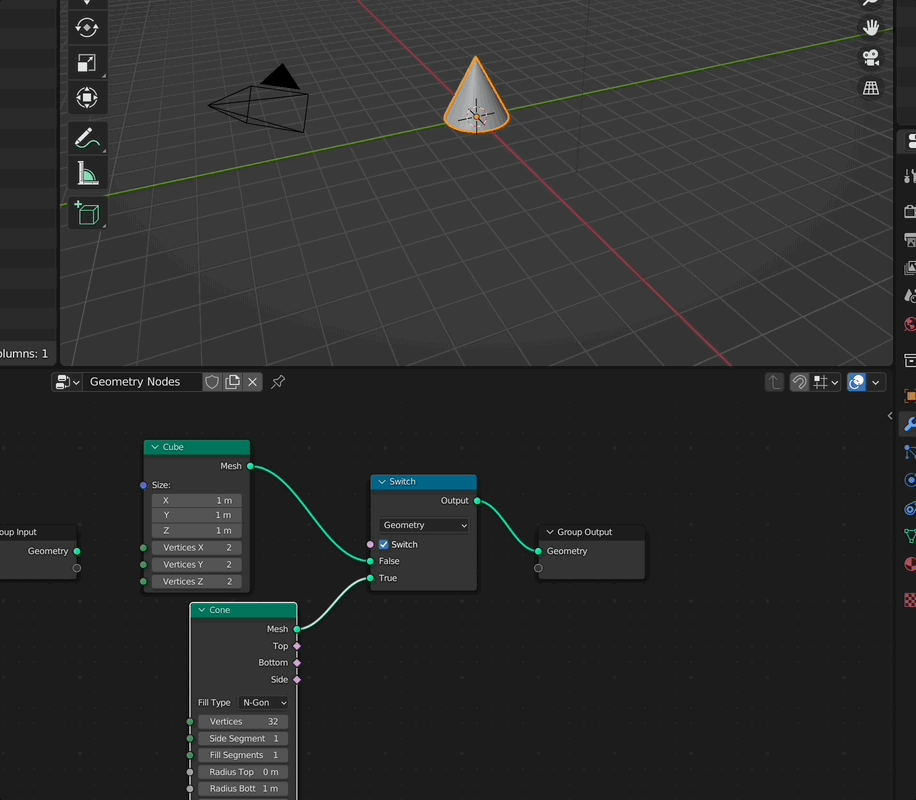Click Cone Fill Segments field

pyautogui.click(x=243, y=756)
